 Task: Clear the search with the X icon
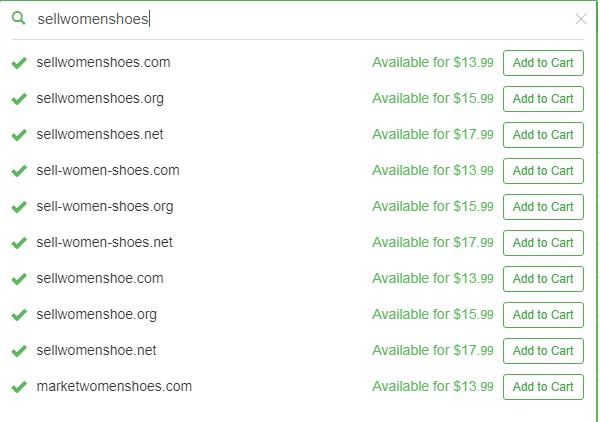click(x=581, y=18)
